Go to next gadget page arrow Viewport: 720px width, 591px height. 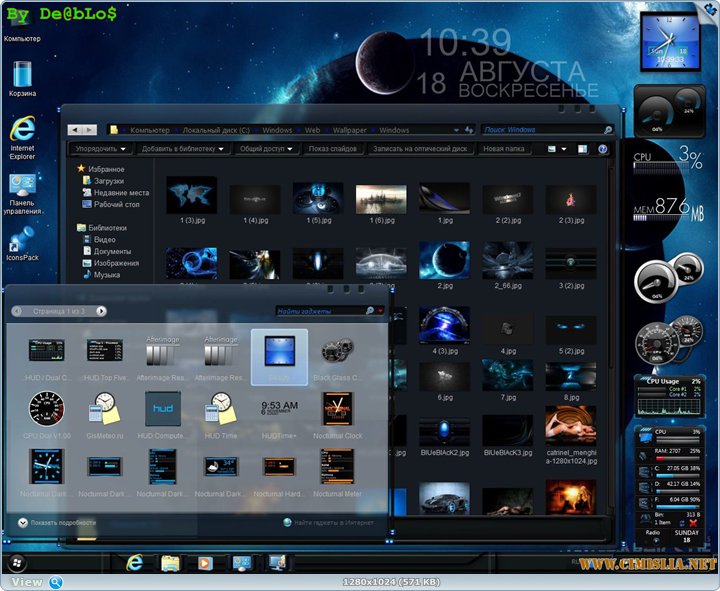101,311
